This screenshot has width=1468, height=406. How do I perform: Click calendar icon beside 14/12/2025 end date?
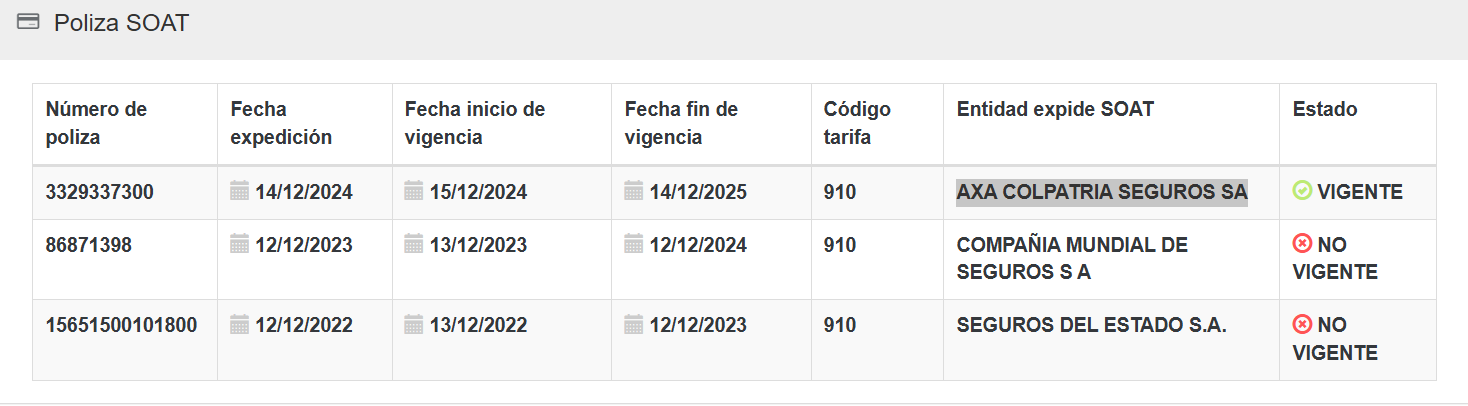tap(633, 191)
